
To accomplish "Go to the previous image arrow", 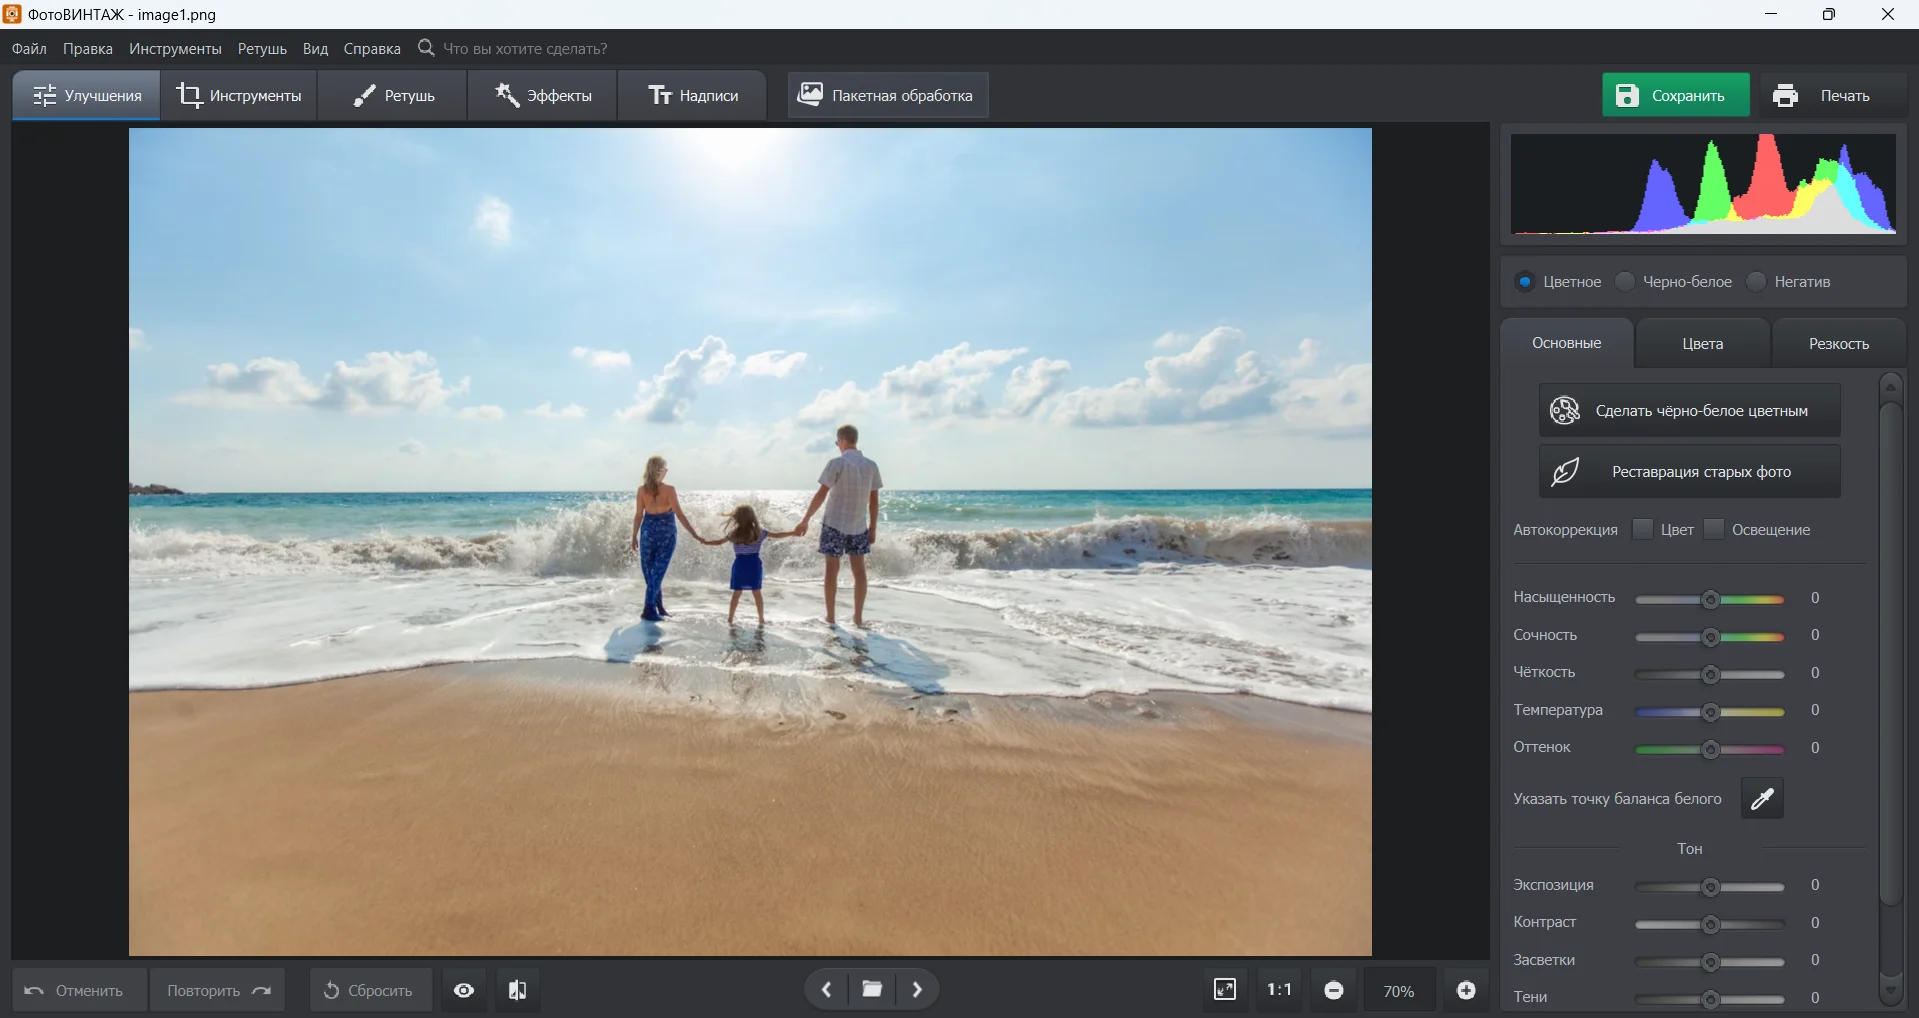I will click(827, 990).
